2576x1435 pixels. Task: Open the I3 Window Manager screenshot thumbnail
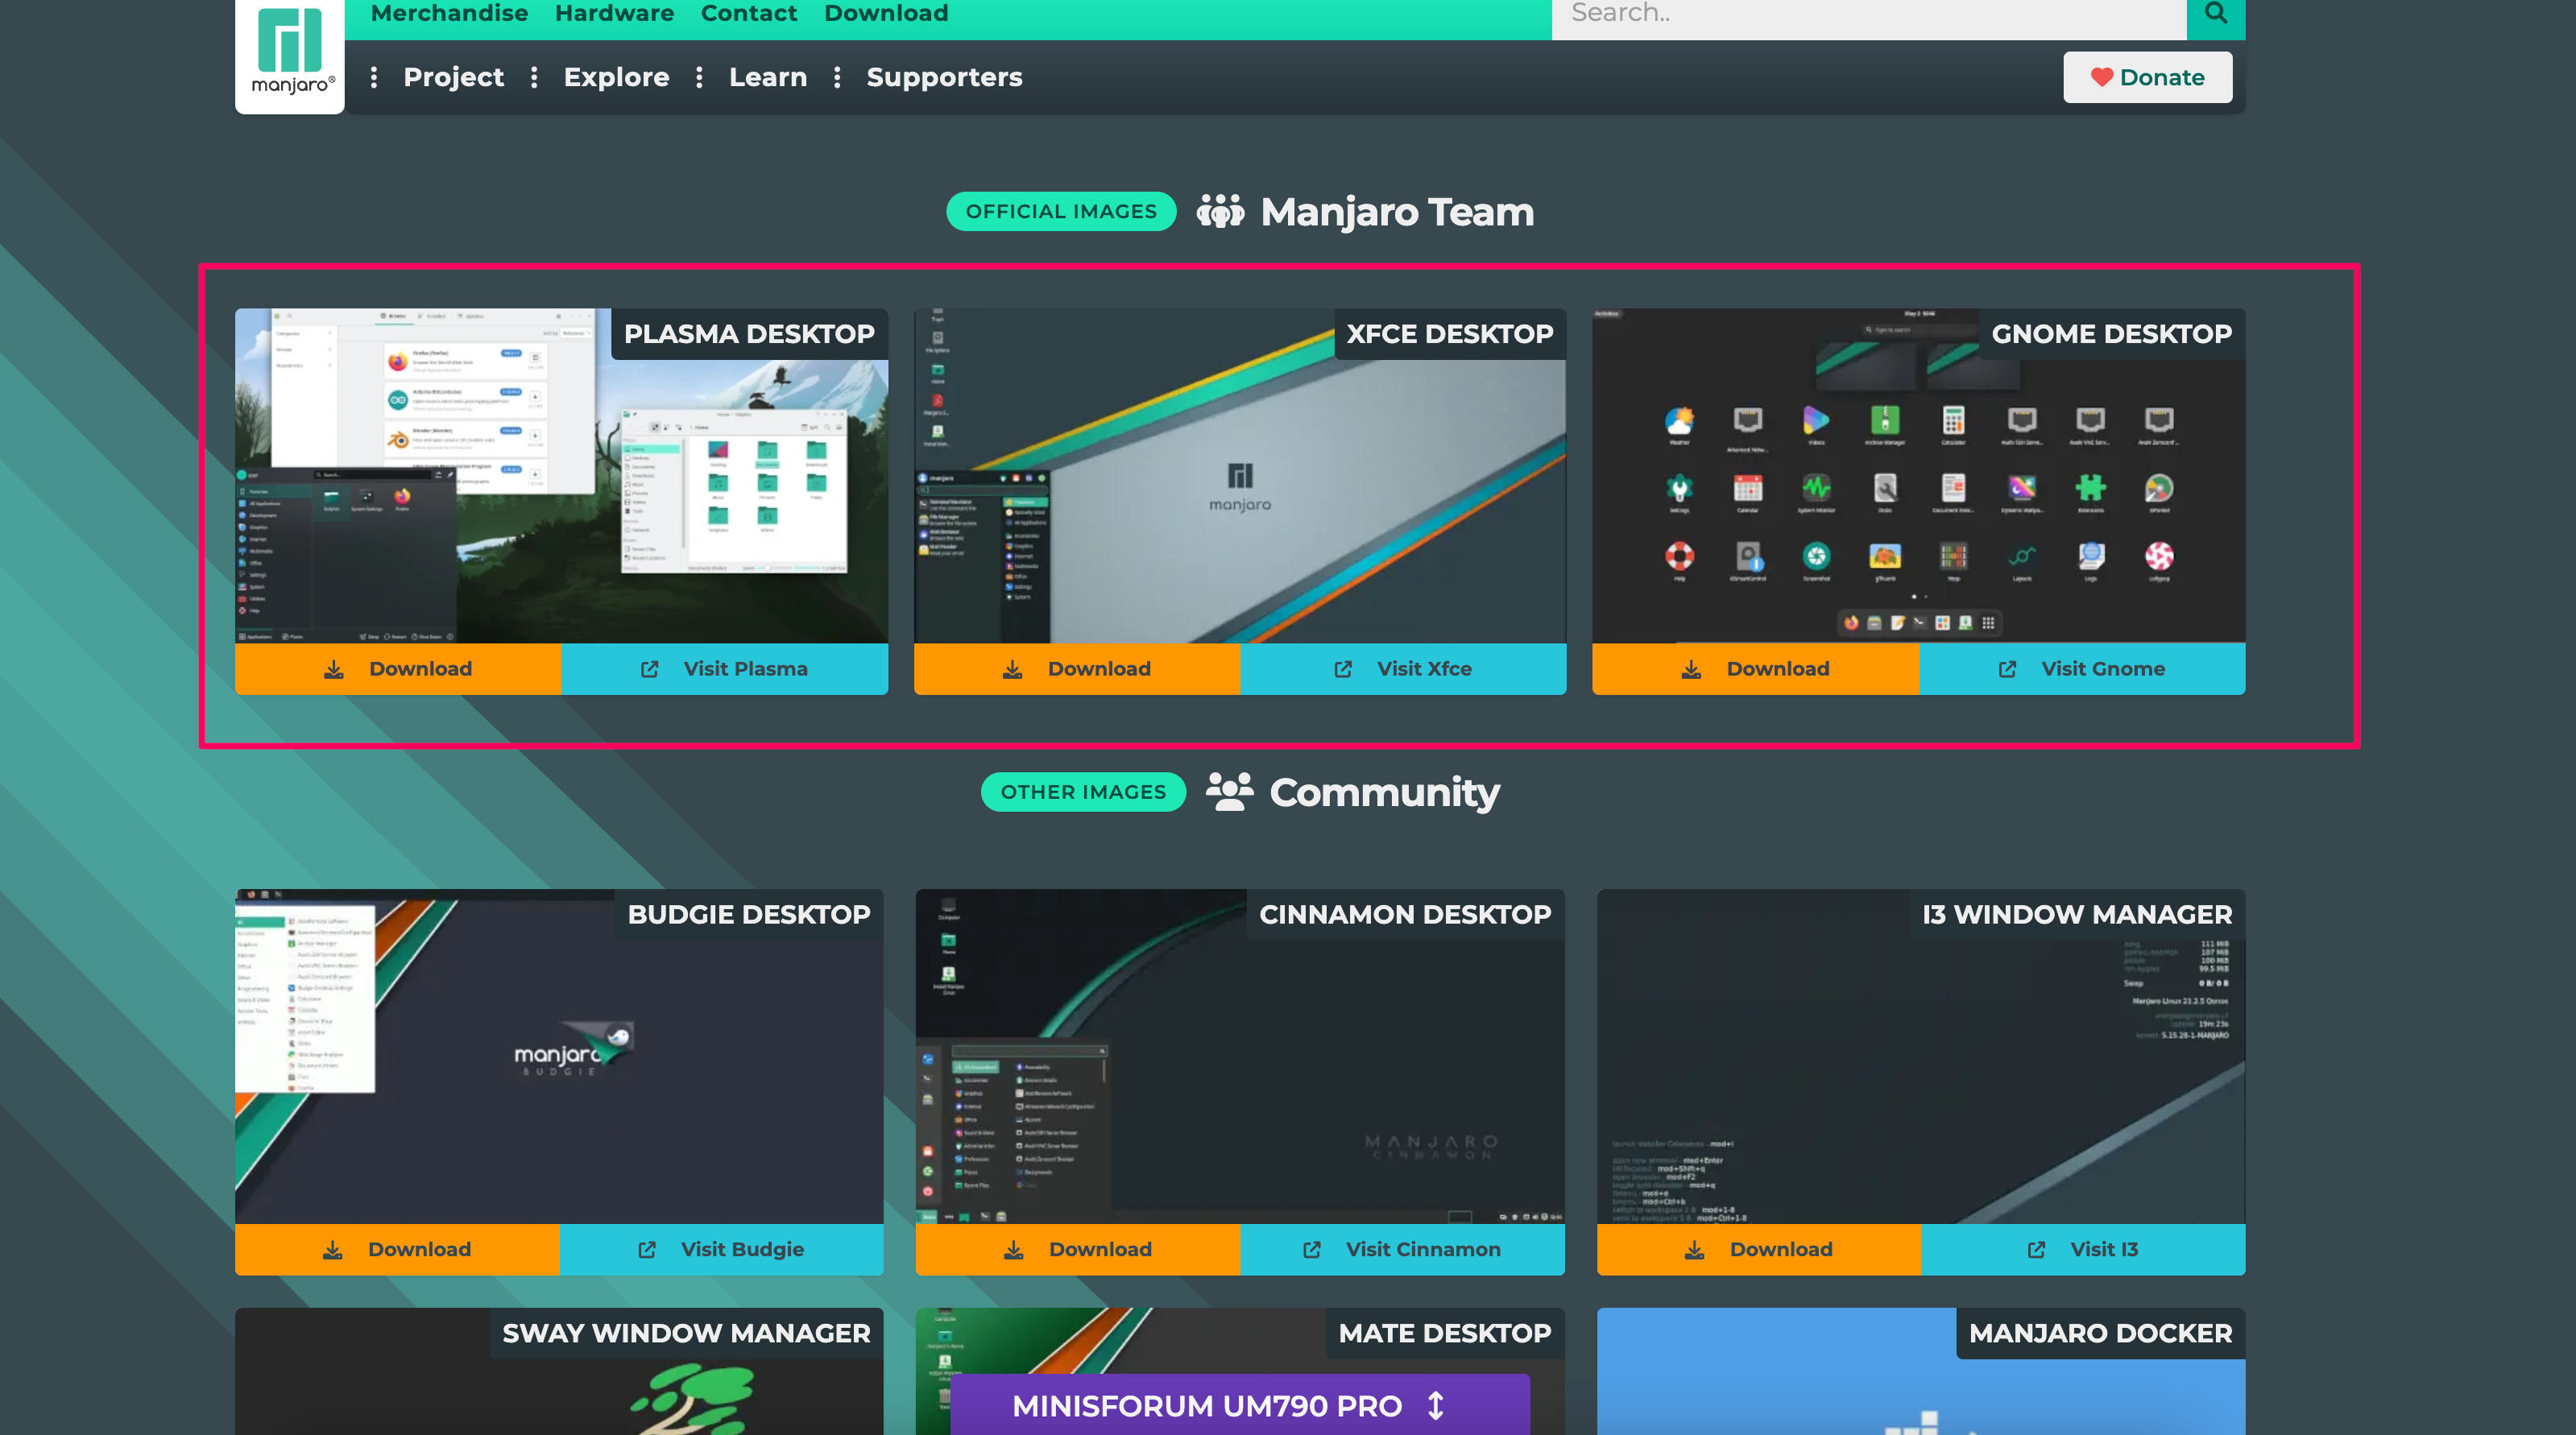(1921, 1056)
